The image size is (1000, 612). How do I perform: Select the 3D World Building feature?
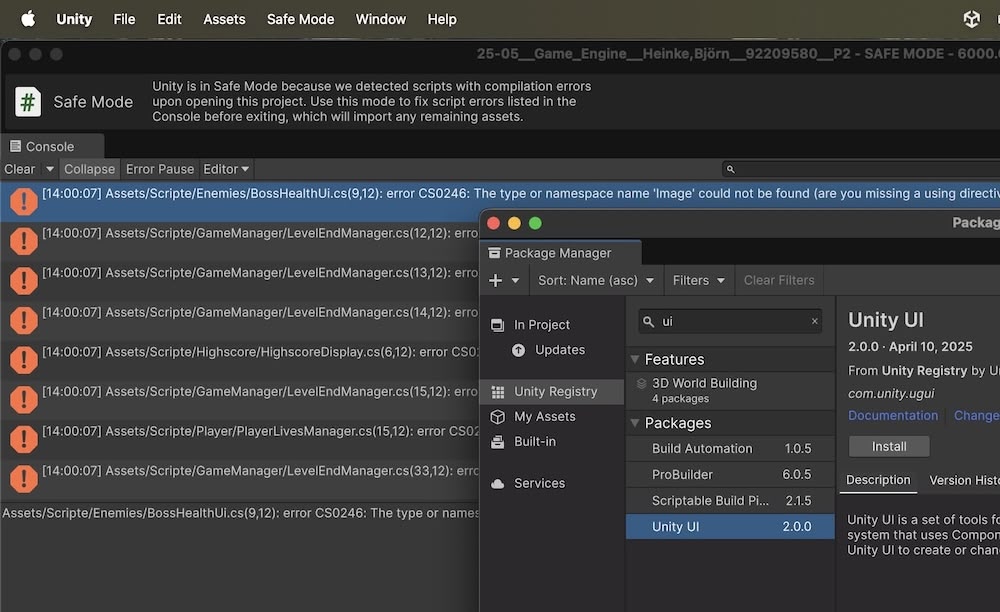point(730,390)
